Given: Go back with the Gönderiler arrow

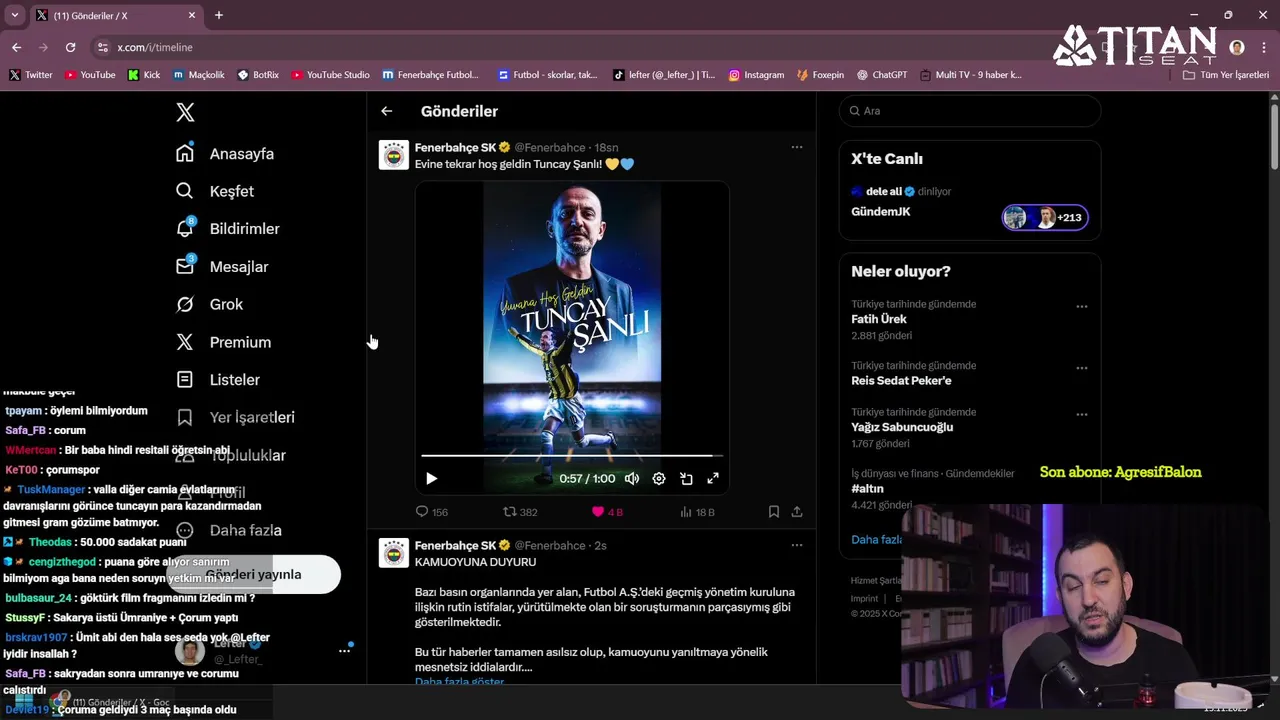Looking at the screenshot, I should pyautogui.click(x=387, y=111).
